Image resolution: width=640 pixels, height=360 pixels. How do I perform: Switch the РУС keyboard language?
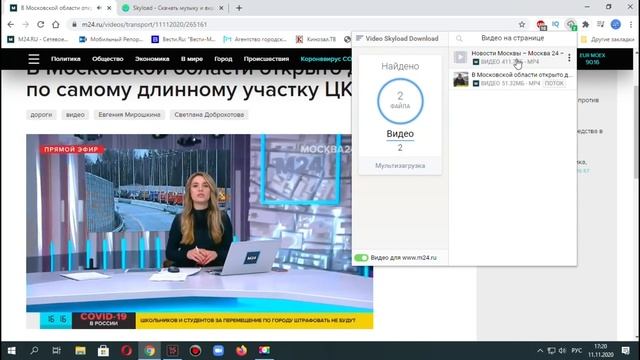tap(577, 351)
